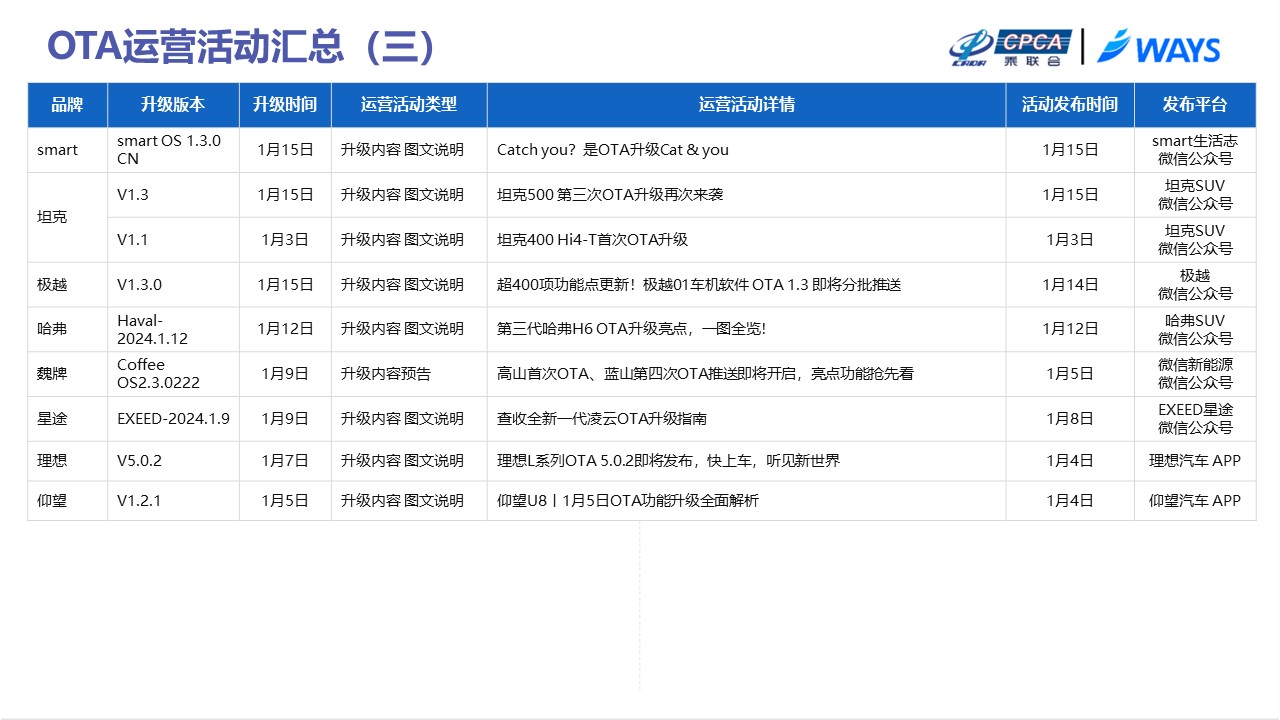Click the CPCA 乘联会 logo
The height and width of the screenshot is (720, 1280).
point(1010,47)
